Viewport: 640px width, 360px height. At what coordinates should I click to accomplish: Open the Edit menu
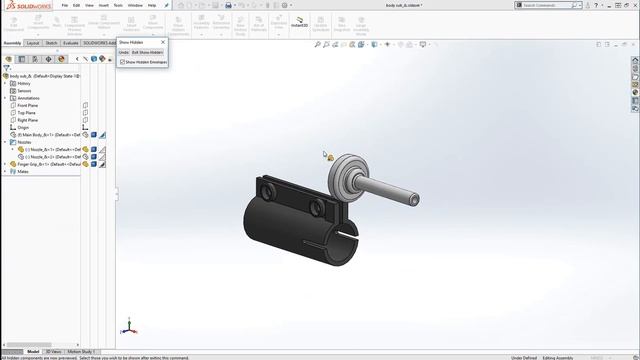76,5
